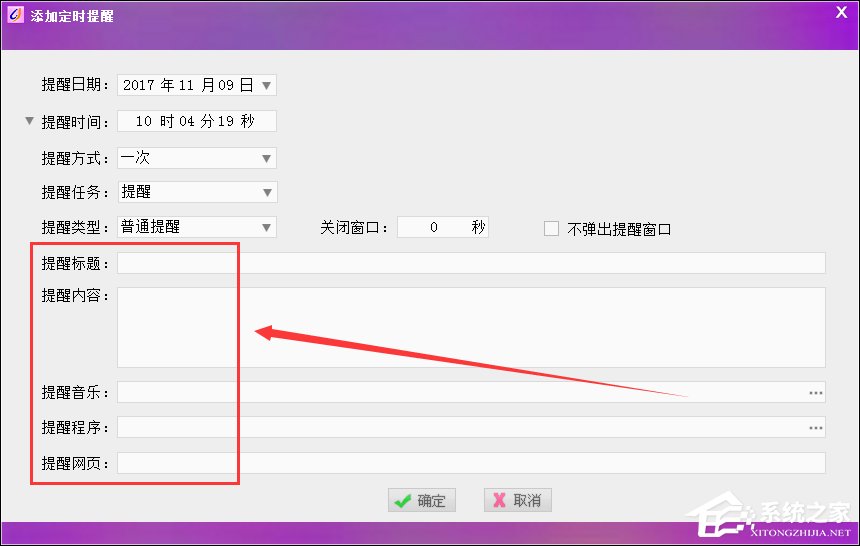
Task: Enable the 不弹出提醒窗口 checkbox
Action: 551,228
